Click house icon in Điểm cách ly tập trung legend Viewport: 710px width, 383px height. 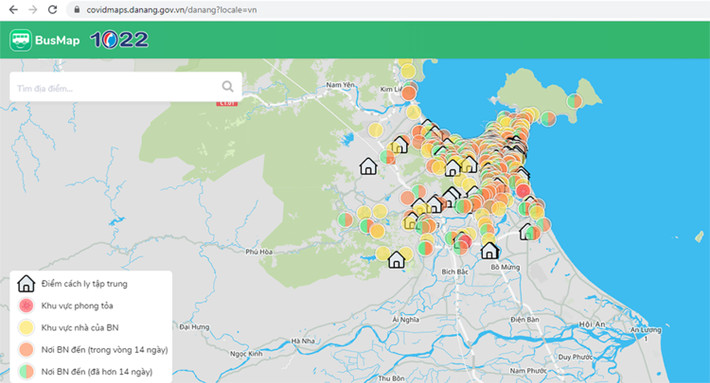(x=26, y=283)
